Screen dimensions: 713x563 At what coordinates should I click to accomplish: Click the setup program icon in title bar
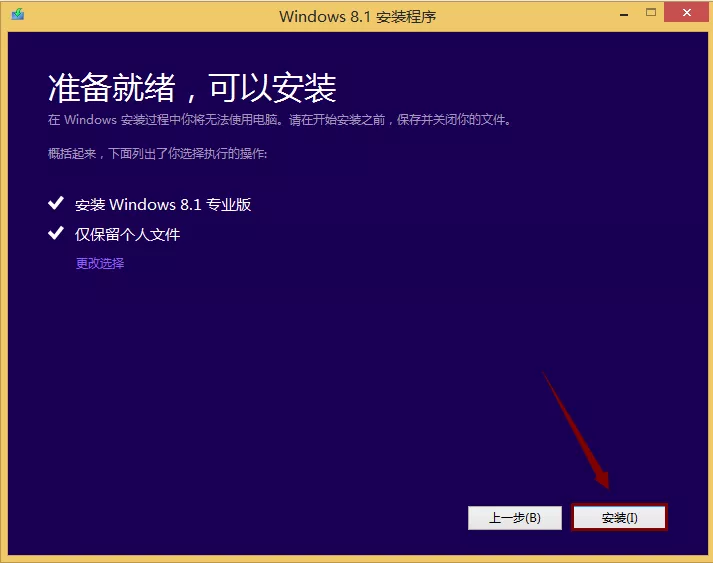click(x=18, y=15)
